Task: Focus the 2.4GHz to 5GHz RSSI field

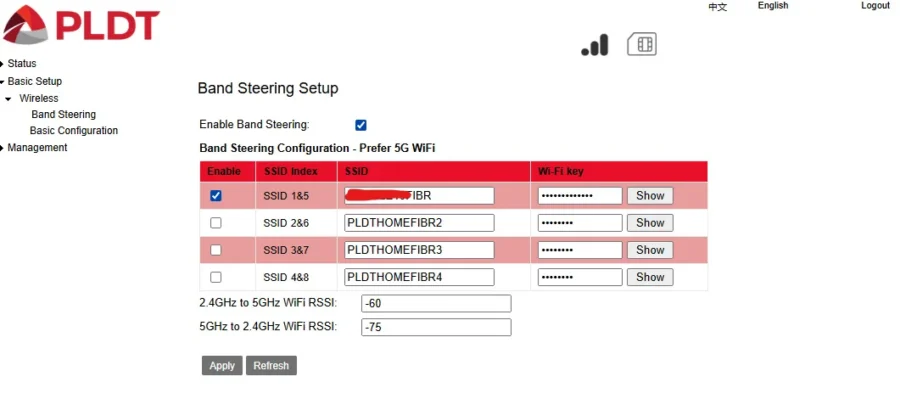Action: click(x=436, y=304)
